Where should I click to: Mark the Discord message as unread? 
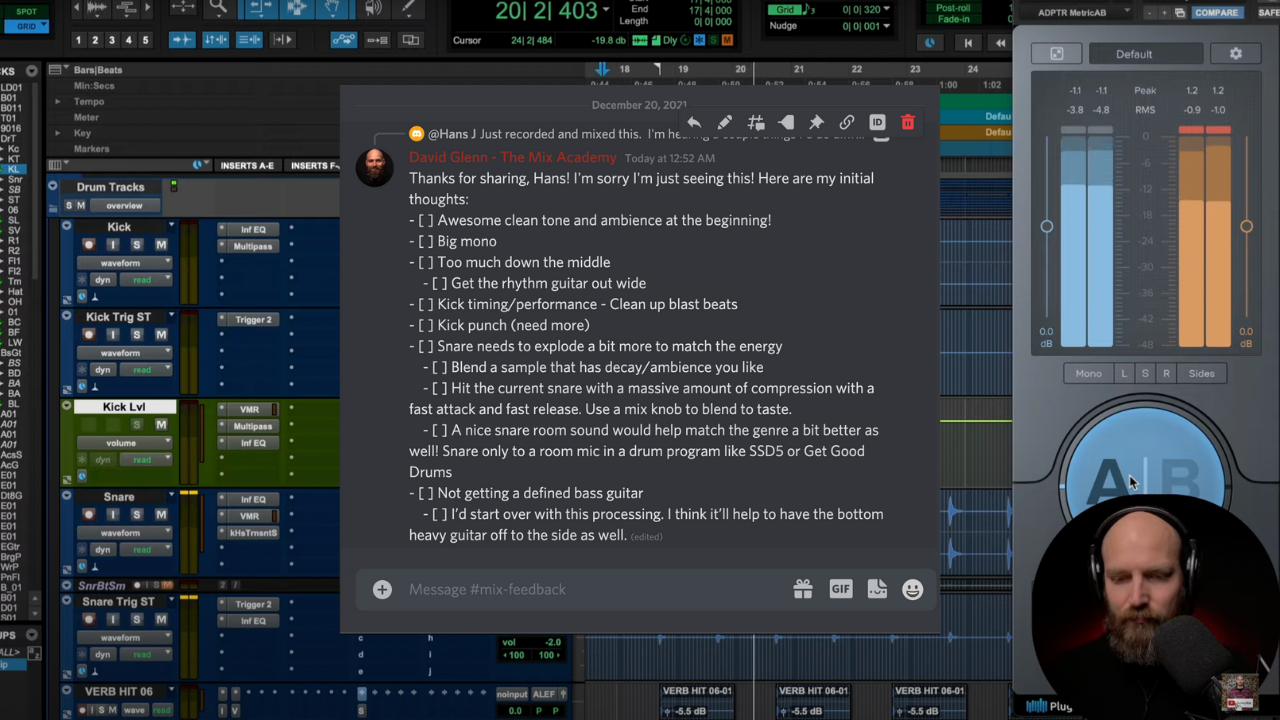786,122
